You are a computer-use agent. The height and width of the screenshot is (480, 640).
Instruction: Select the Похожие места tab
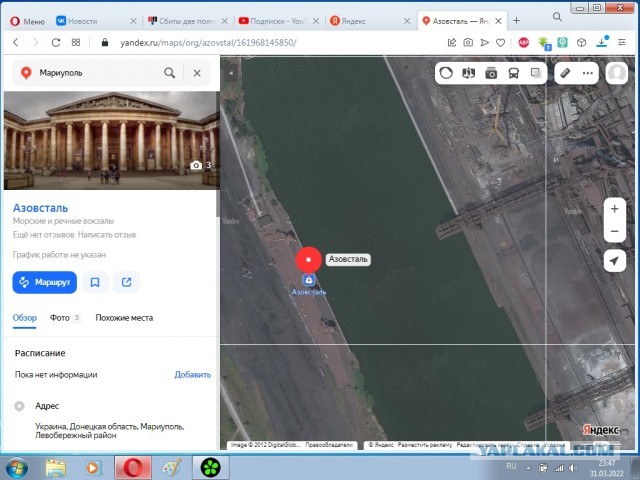point(124,318)
